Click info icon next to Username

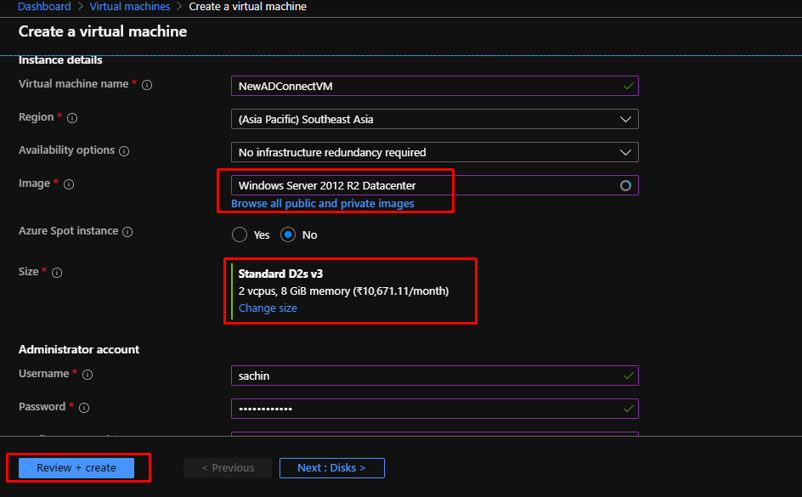87,374
